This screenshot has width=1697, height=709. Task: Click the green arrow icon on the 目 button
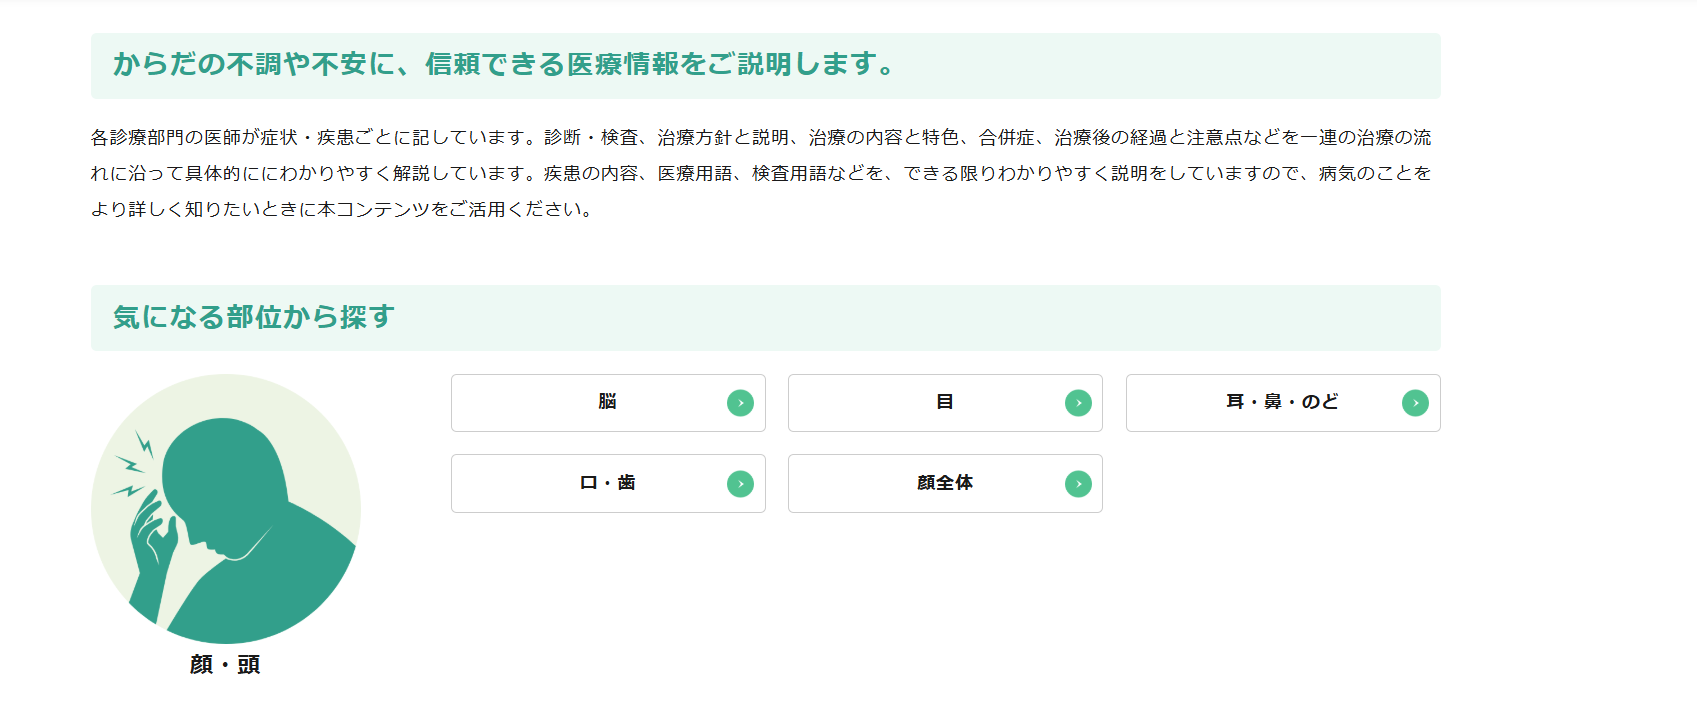[1078, 403]
